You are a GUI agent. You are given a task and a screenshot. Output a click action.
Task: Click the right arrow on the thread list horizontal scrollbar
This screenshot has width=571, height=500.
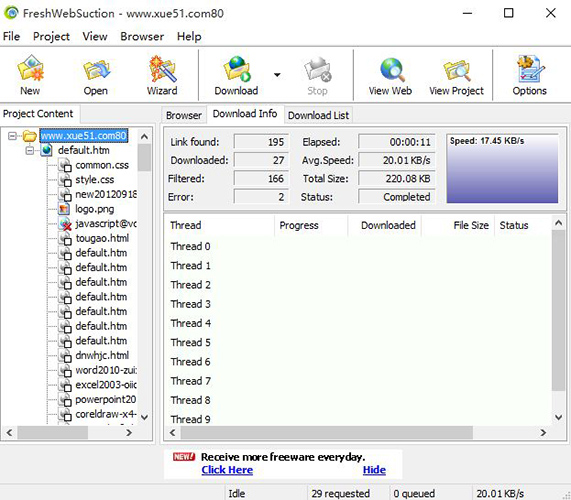tap(543, 433)
